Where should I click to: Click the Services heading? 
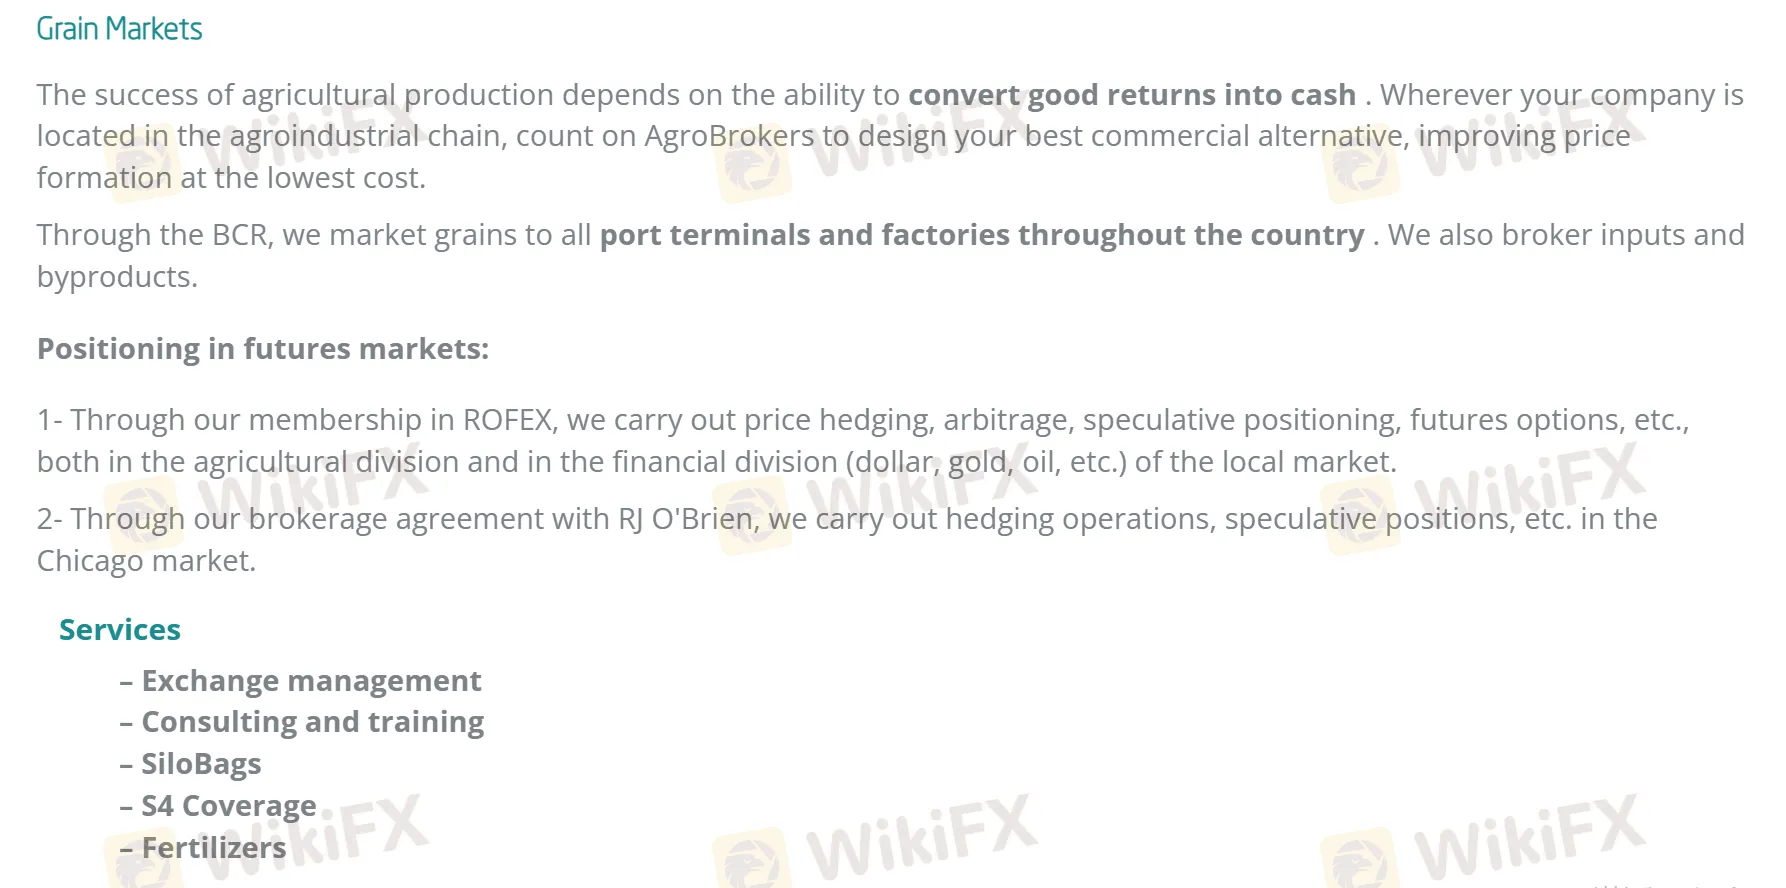point(120,630)
